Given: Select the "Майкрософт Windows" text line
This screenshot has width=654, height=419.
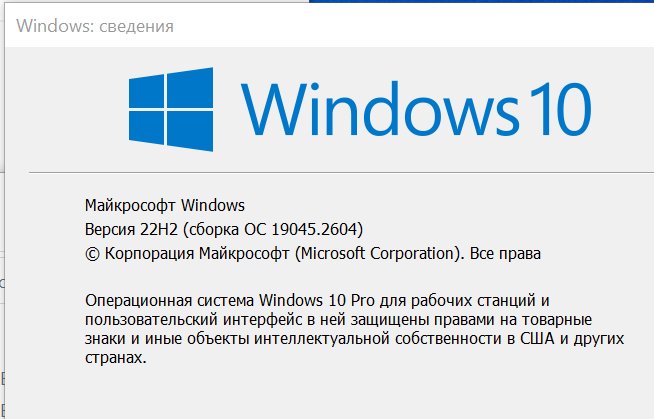Looking at the screenshot, I should [165, 206].
